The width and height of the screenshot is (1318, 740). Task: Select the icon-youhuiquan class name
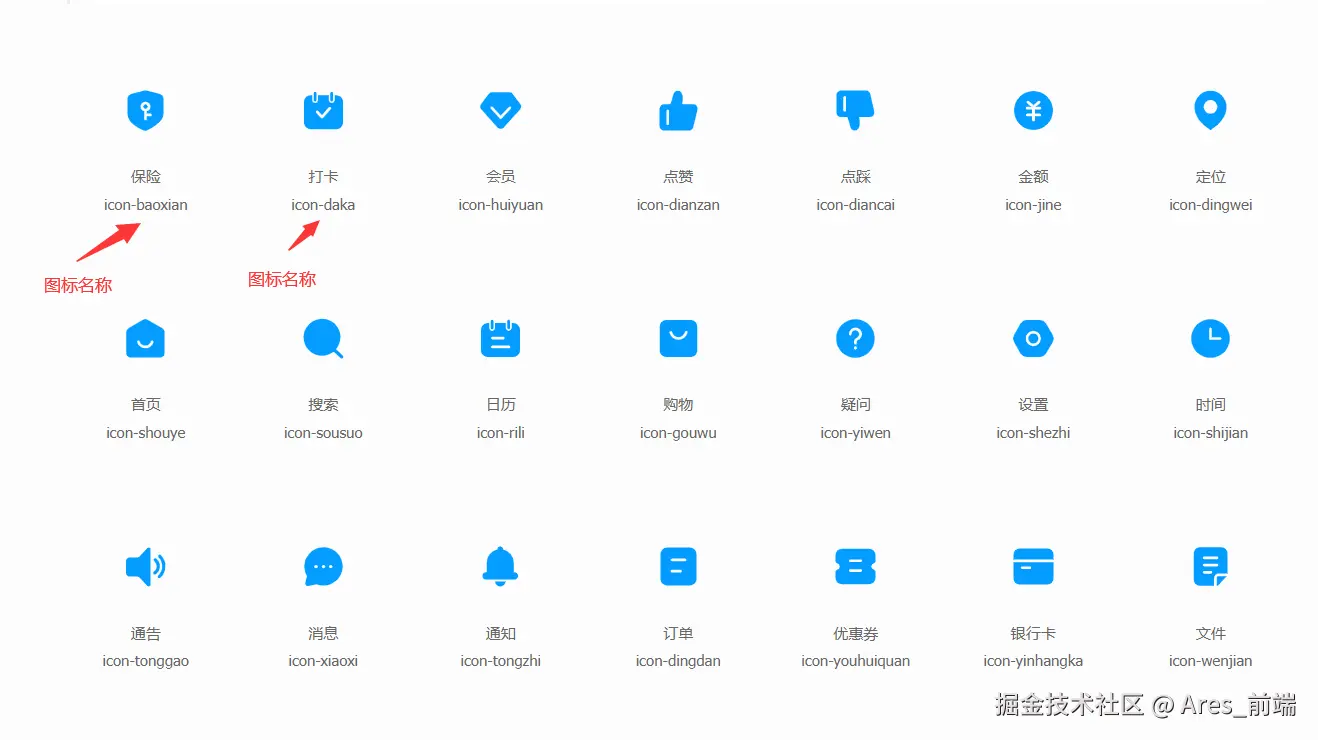coord(855,661)
